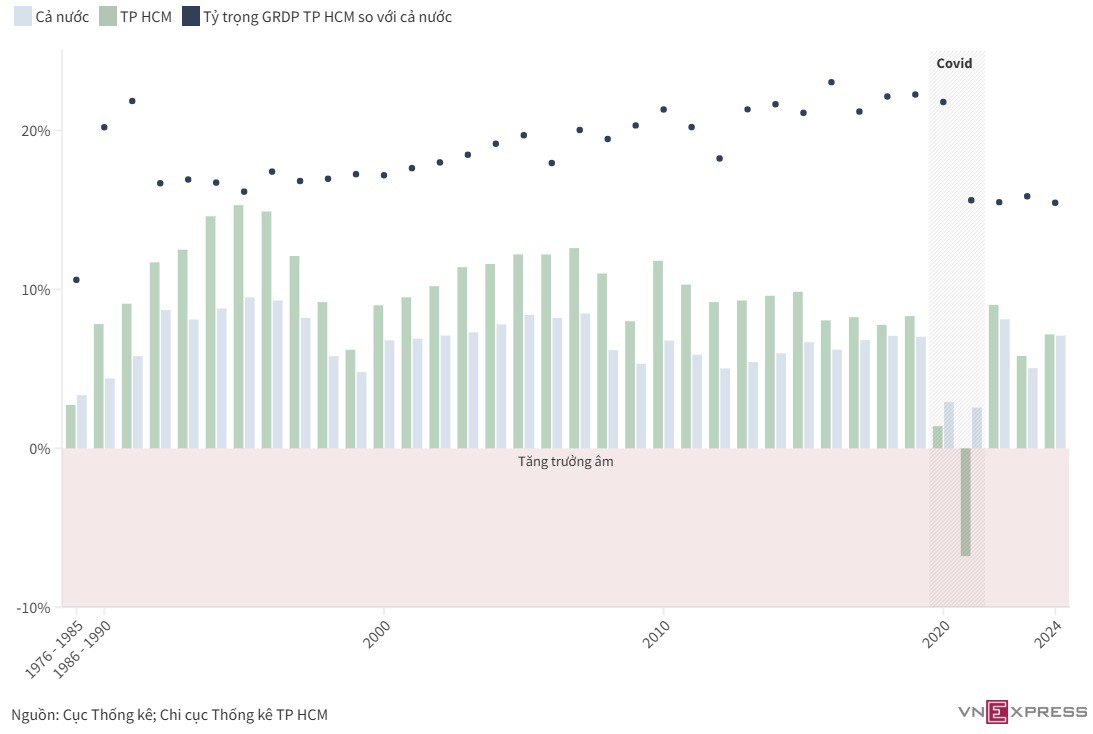This screenshot has height=734, width=1093.
Task: Click the 20% y-axis label
Action: (36, 131)
